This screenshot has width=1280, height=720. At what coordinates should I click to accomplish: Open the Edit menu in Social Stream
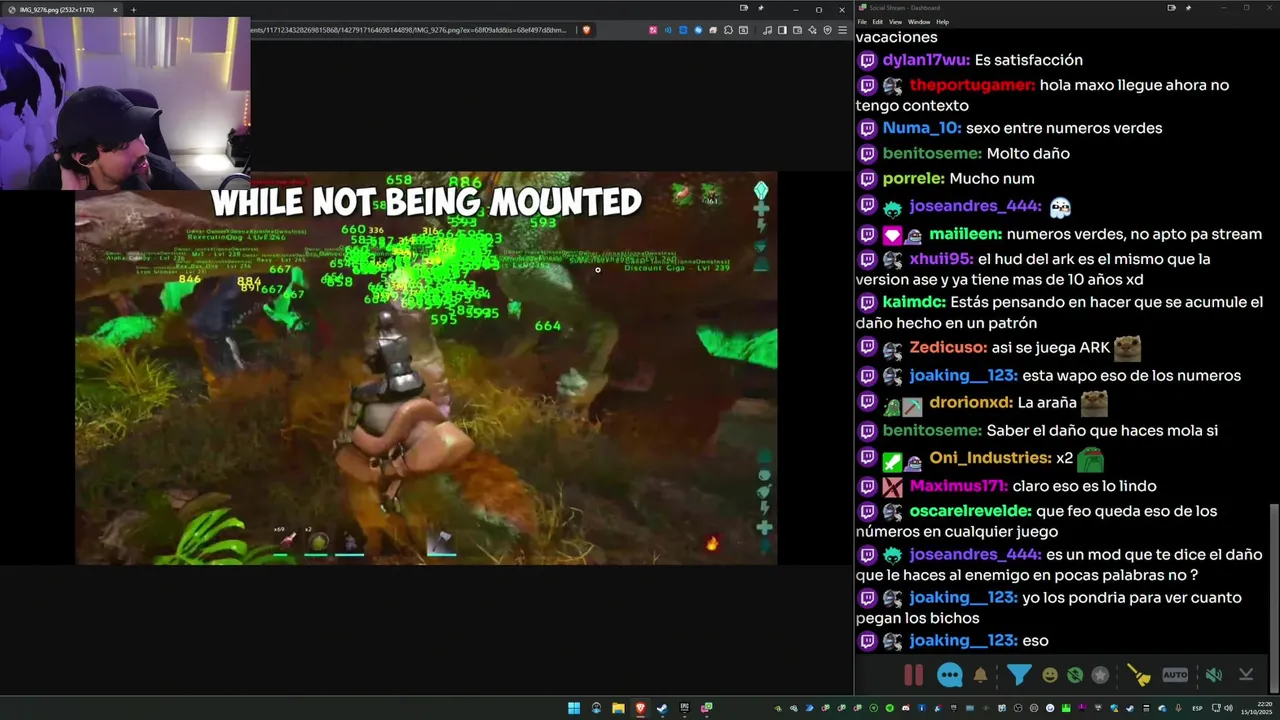pos(877,21)
